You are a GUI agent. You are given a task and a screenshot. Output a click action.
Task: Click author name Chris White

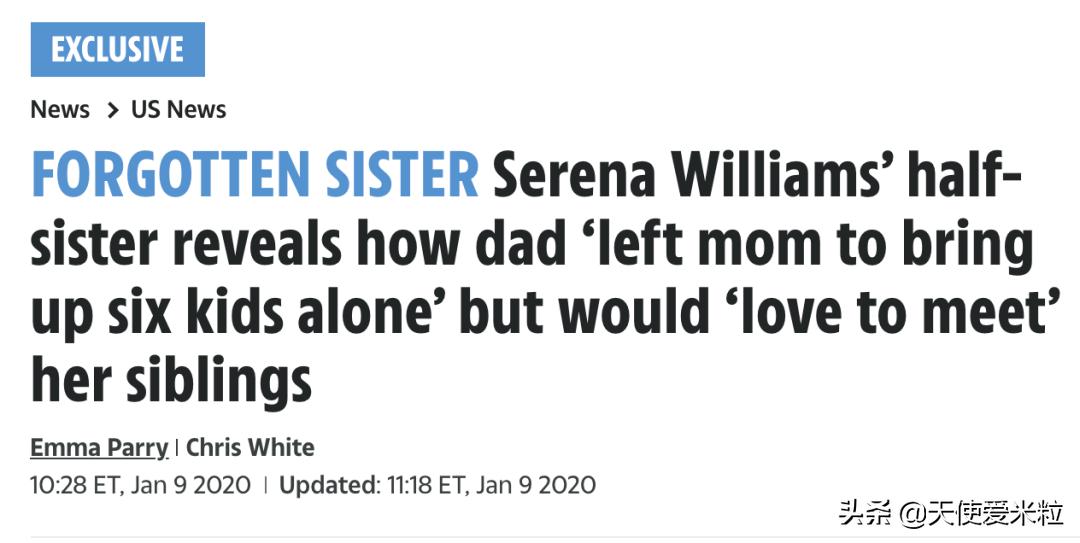click(250, 447)
